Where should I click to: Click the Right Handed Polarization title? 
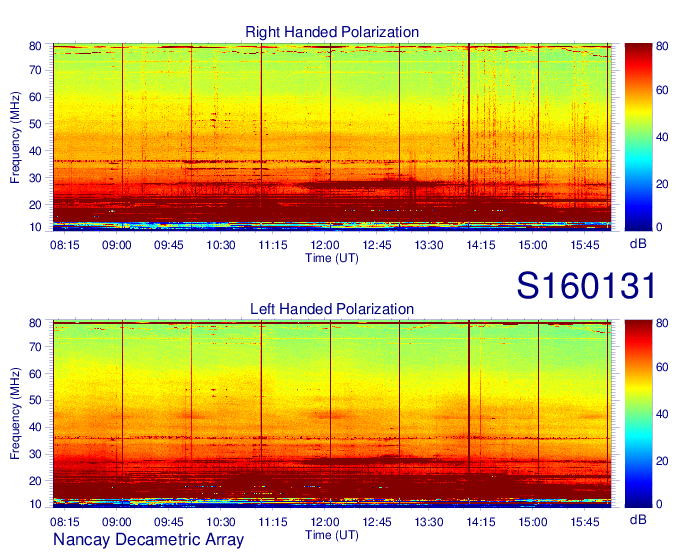[332, 32]
